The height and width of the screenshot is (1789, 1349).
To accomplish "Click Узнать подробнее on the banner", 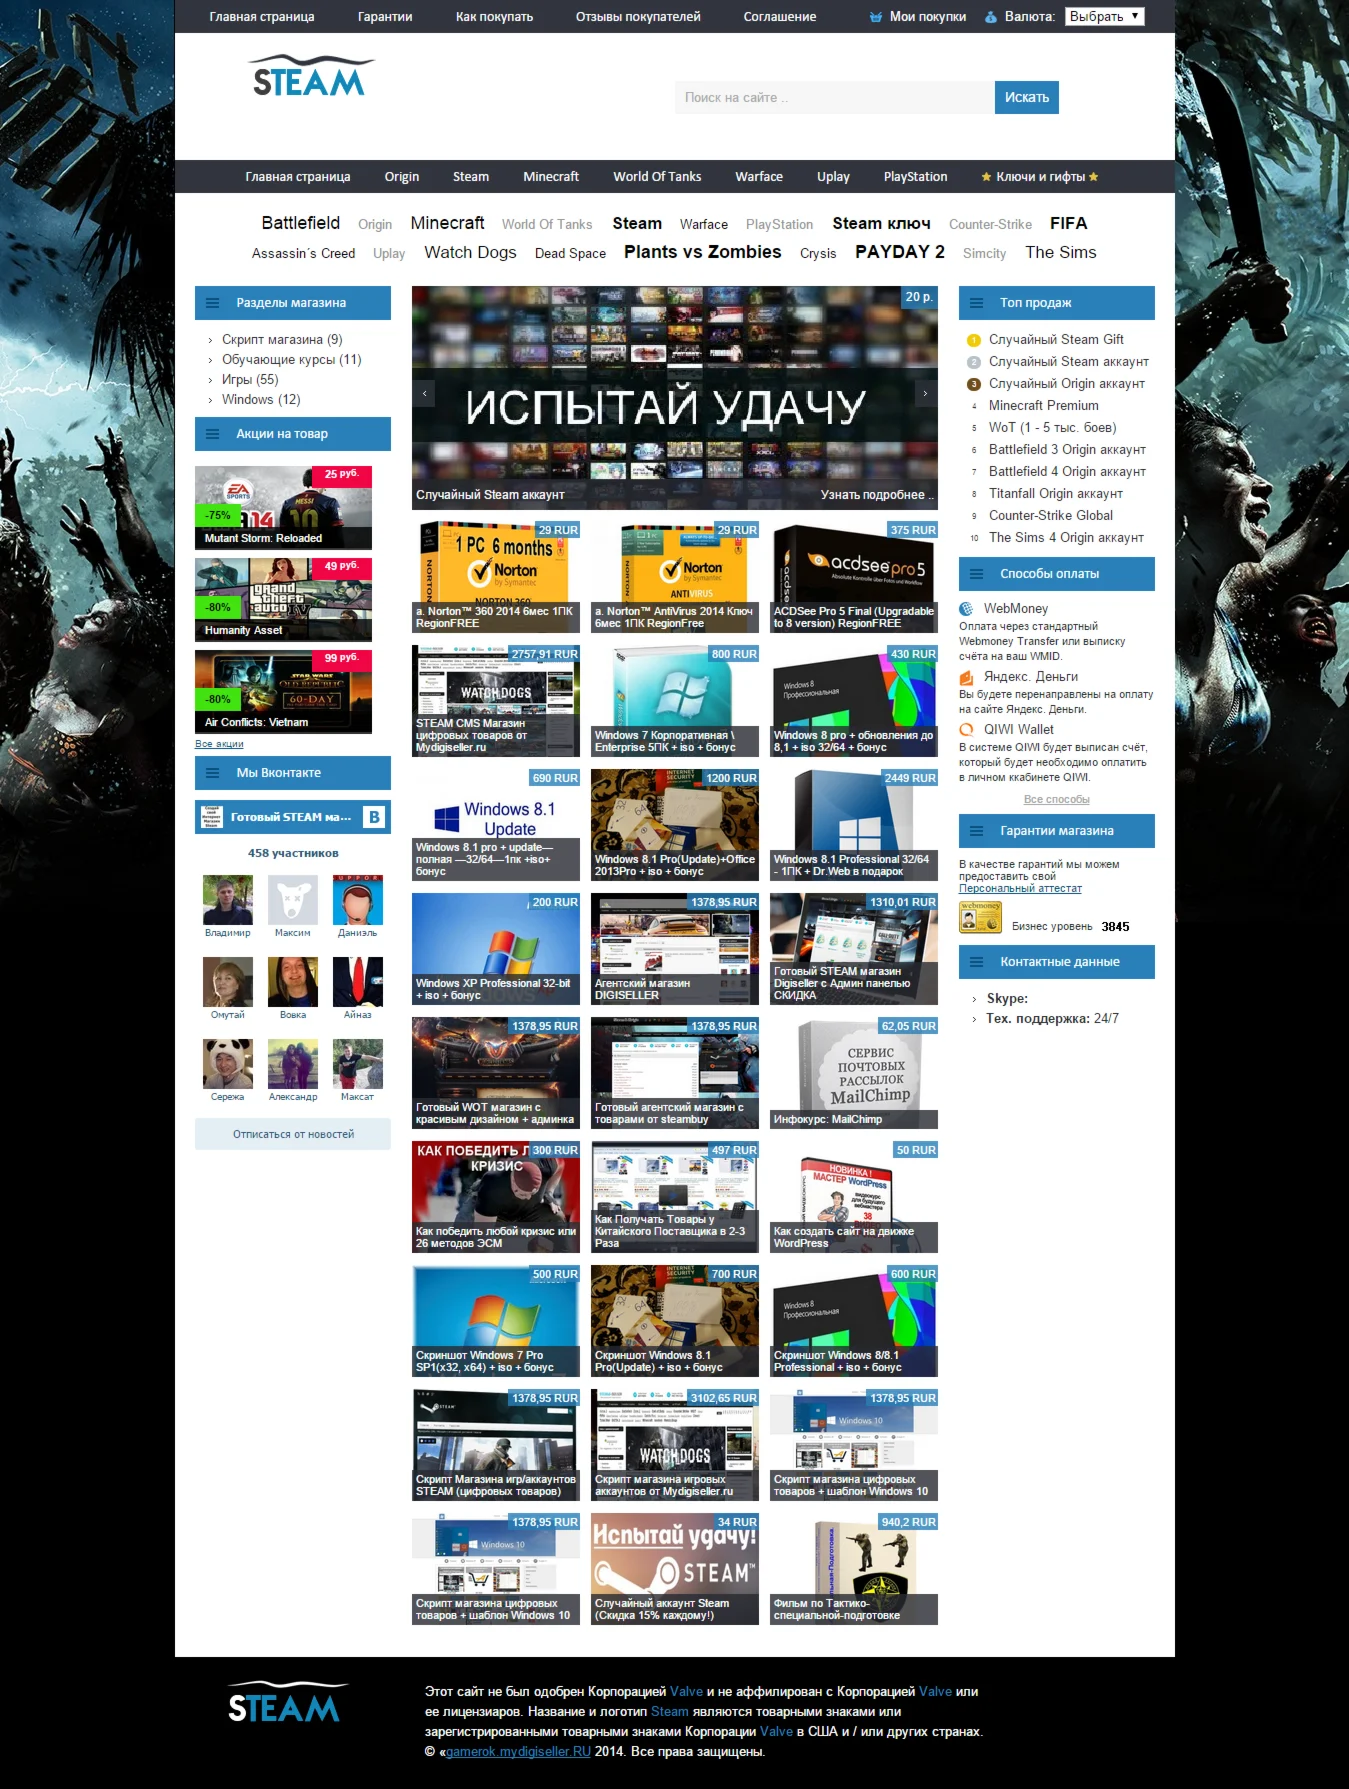I will [x=877, y=495].
